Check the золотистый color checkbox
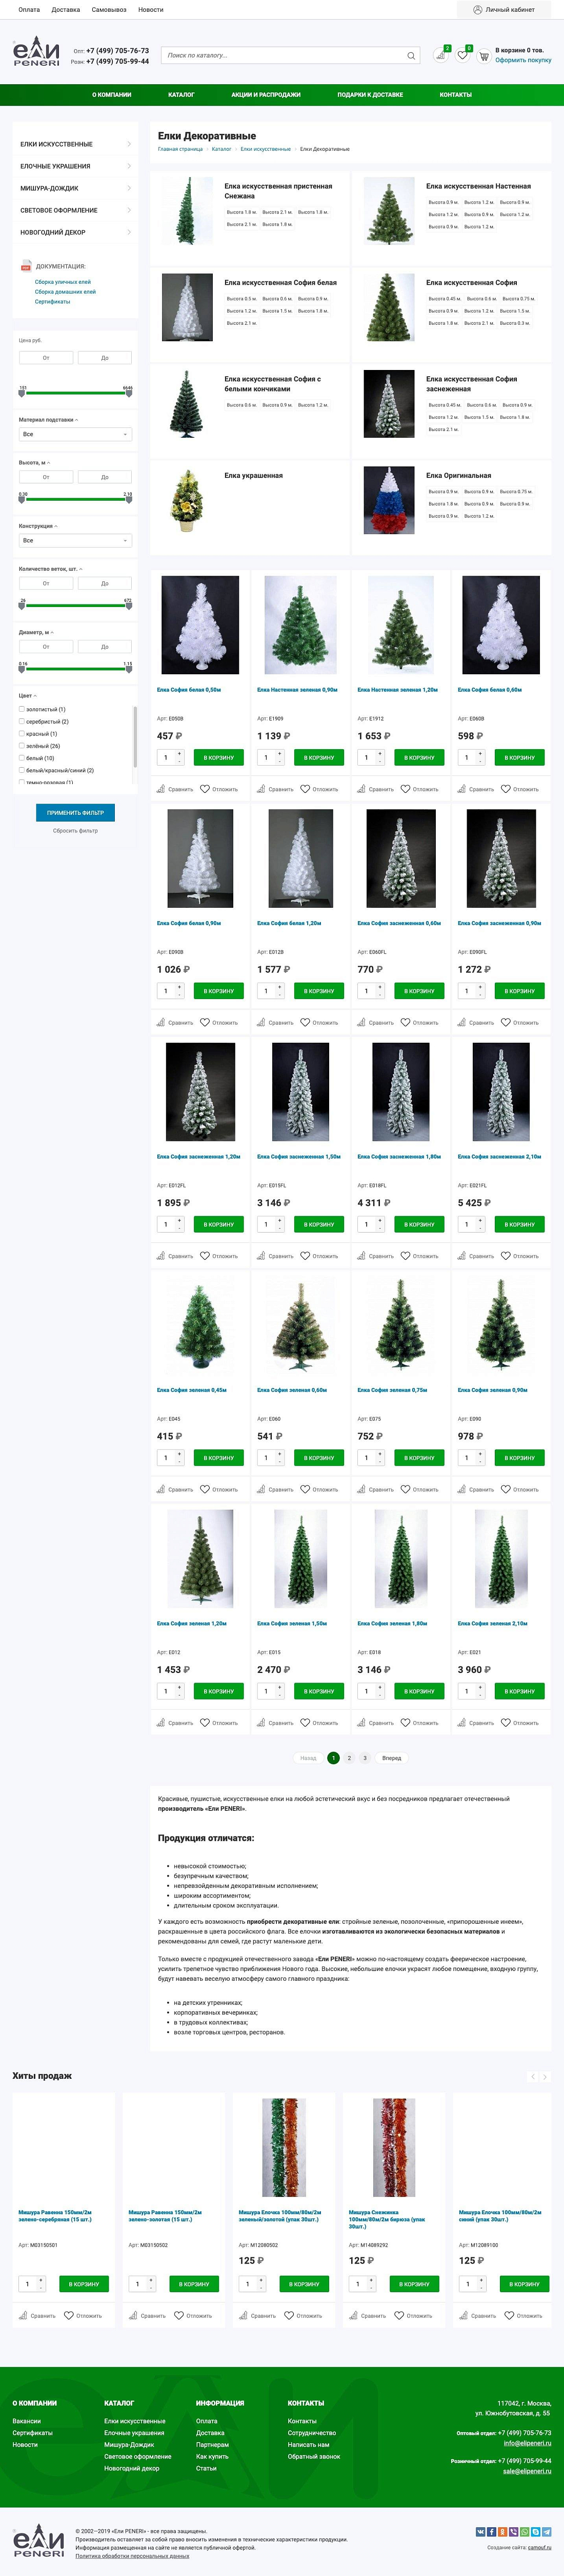Screen dimensions: 564x2576 click(22, 709)
